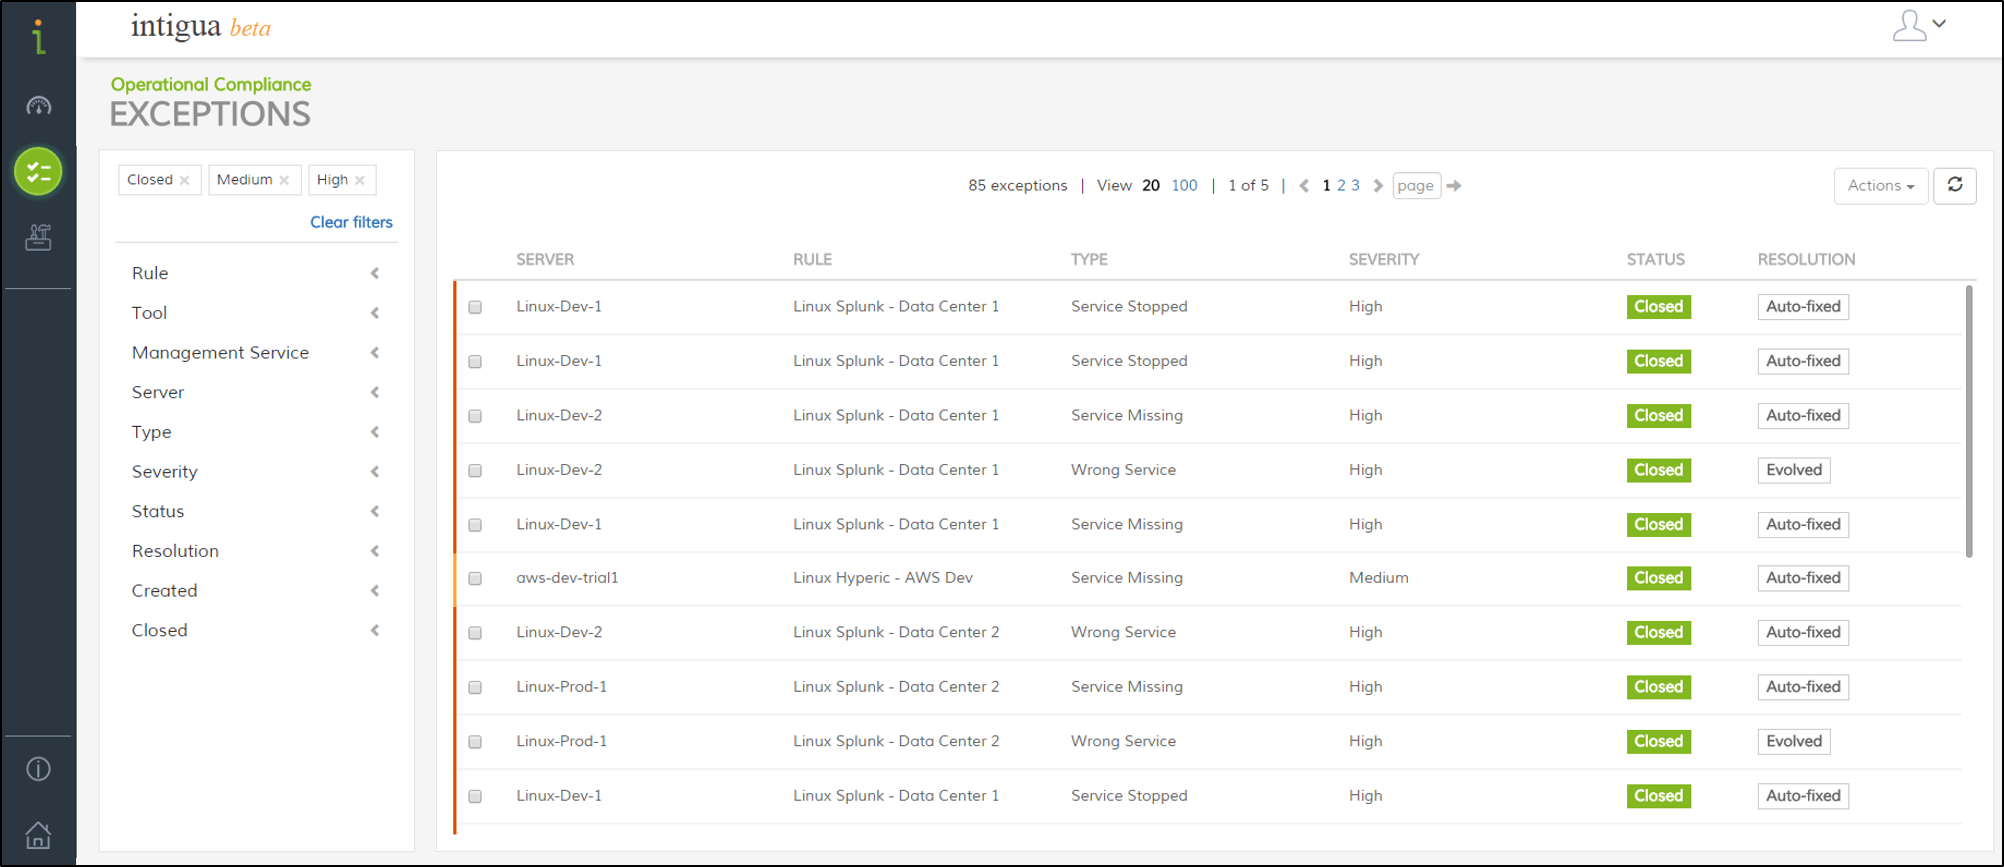
Task: Sort by TYPE column header
Action: (1089, 260)
